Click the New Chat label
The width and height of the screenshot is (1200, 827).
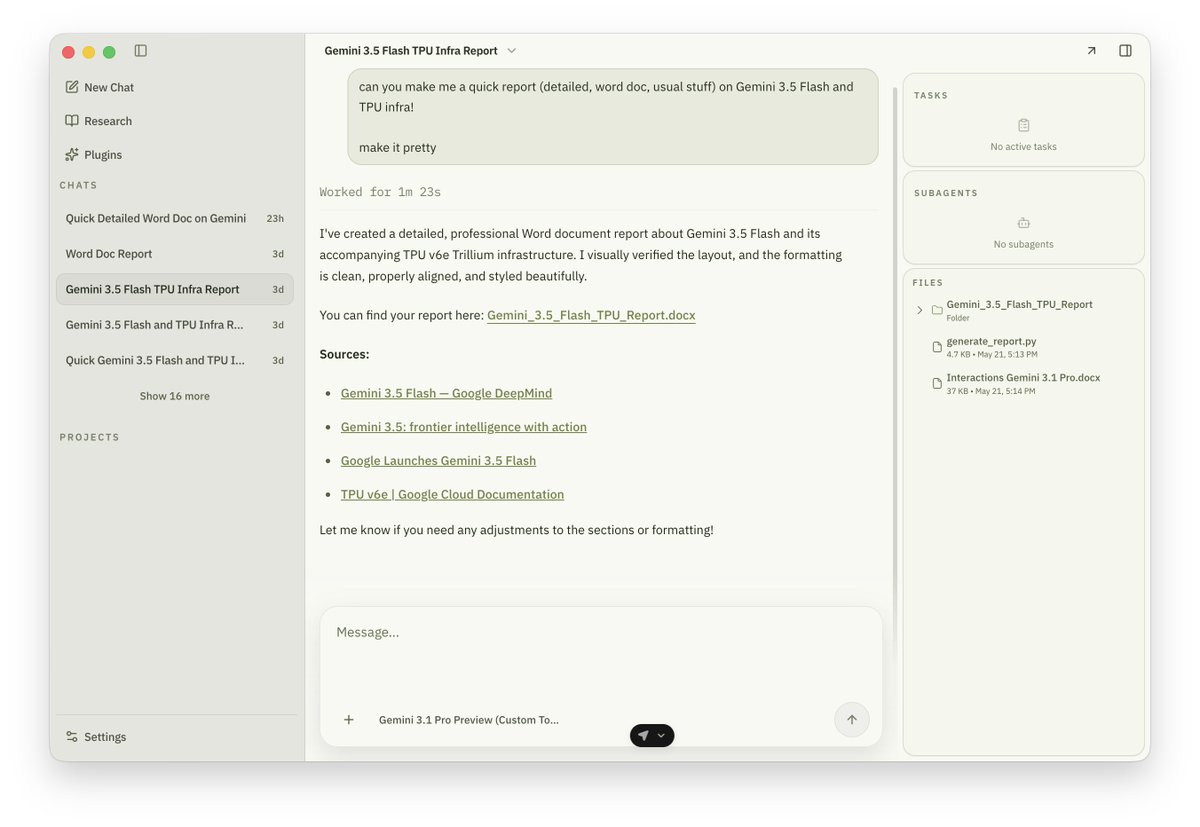click(109, 87)
